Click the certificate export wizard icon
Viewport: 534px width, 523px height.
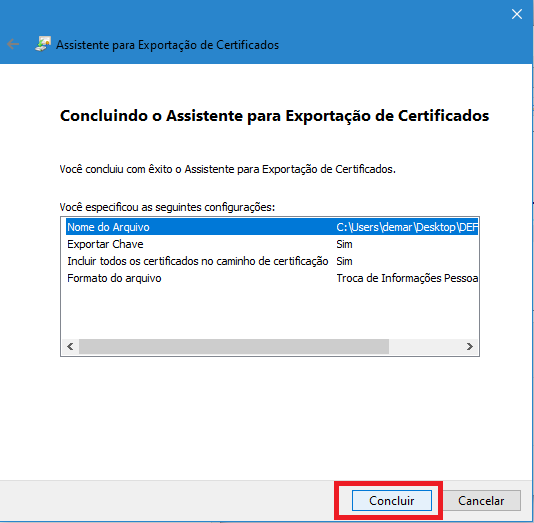point(43,44)
